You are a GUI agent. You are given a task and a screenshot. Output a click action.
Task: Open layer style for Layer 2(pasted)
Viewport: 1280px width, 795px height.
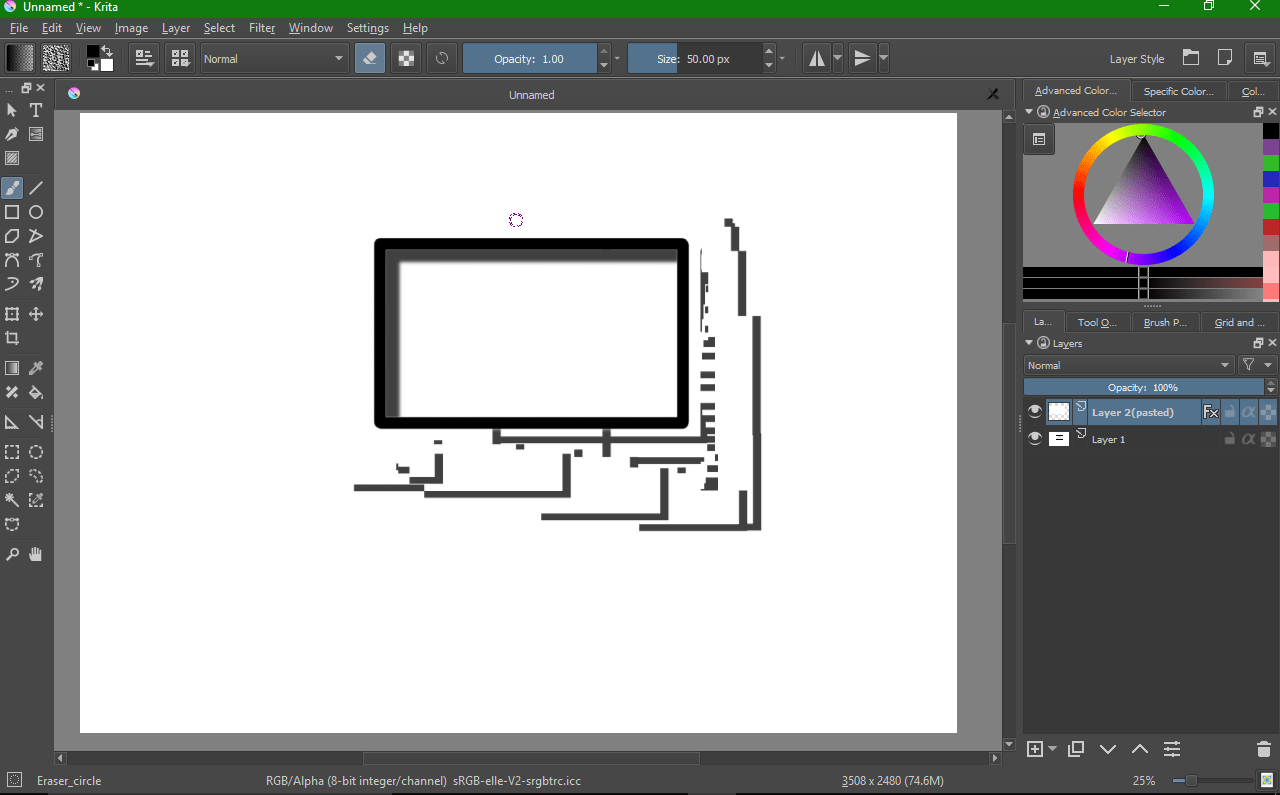(1210, 411)
